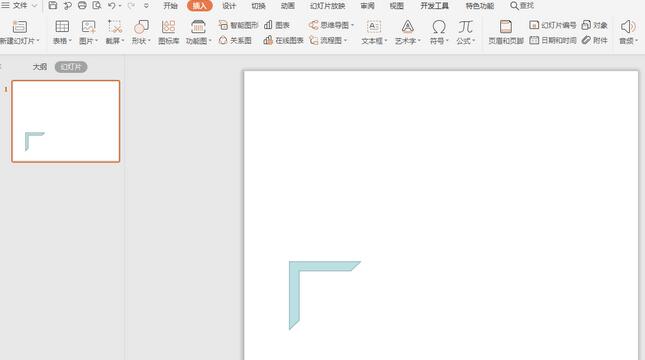Insert a Chart (图表)
The height and width of the screenshot is (360, 645).
[277, 25]
